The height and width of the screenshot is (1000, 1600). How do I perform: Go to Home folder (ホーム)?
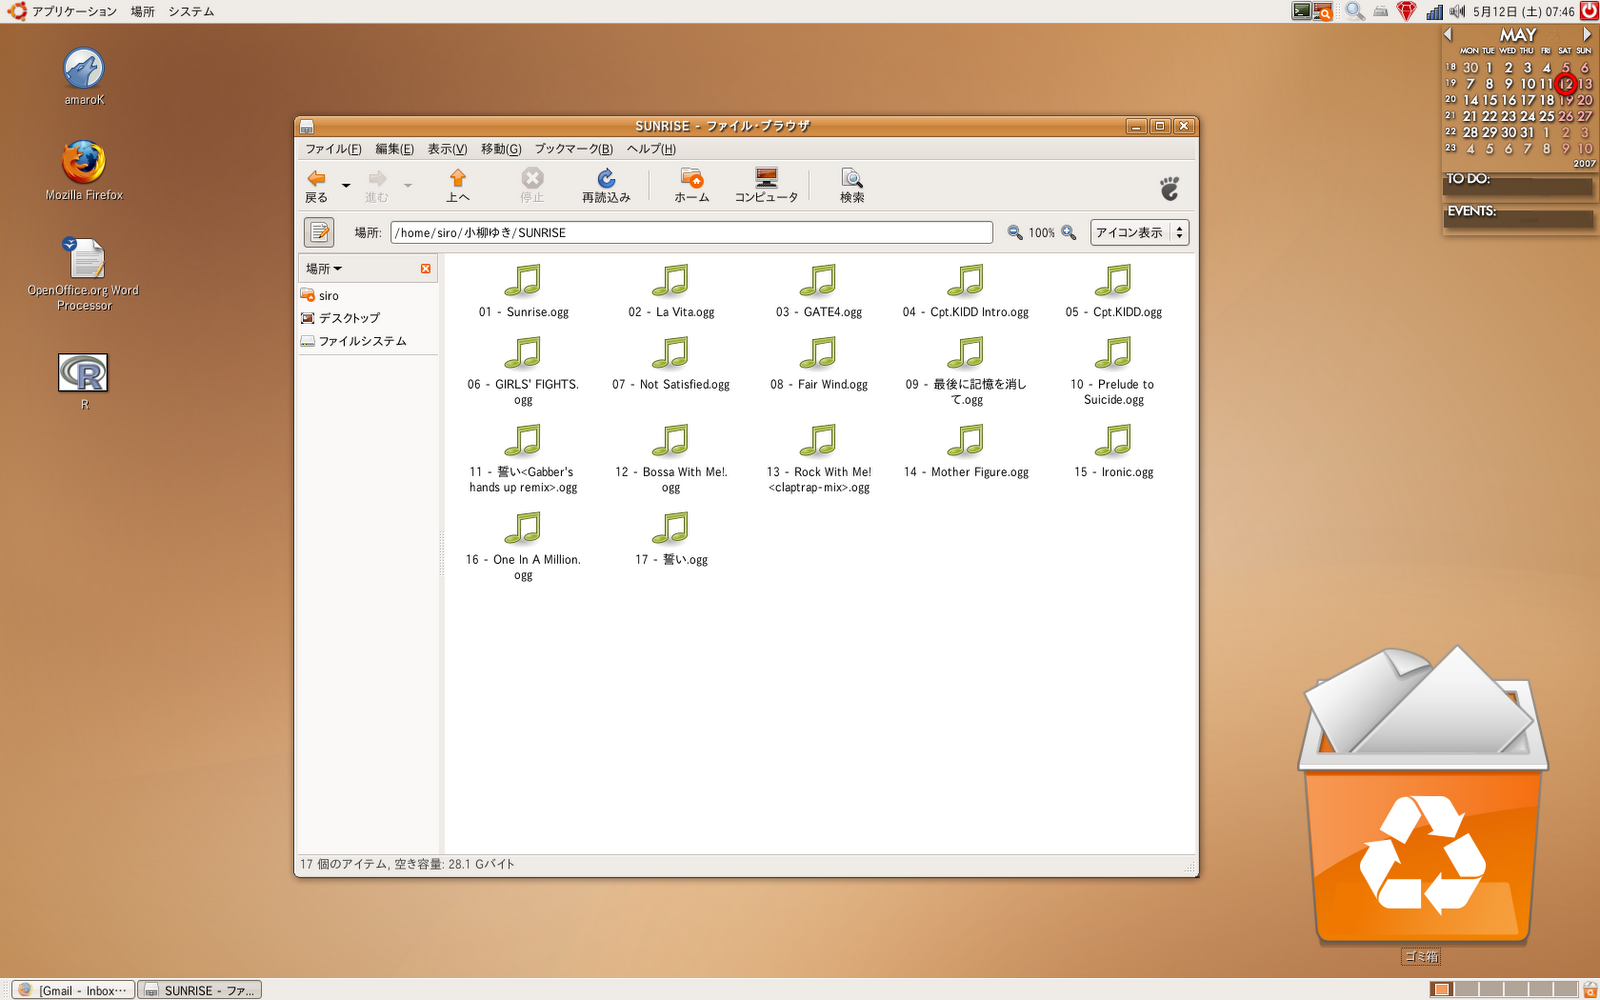coord(691,186)
